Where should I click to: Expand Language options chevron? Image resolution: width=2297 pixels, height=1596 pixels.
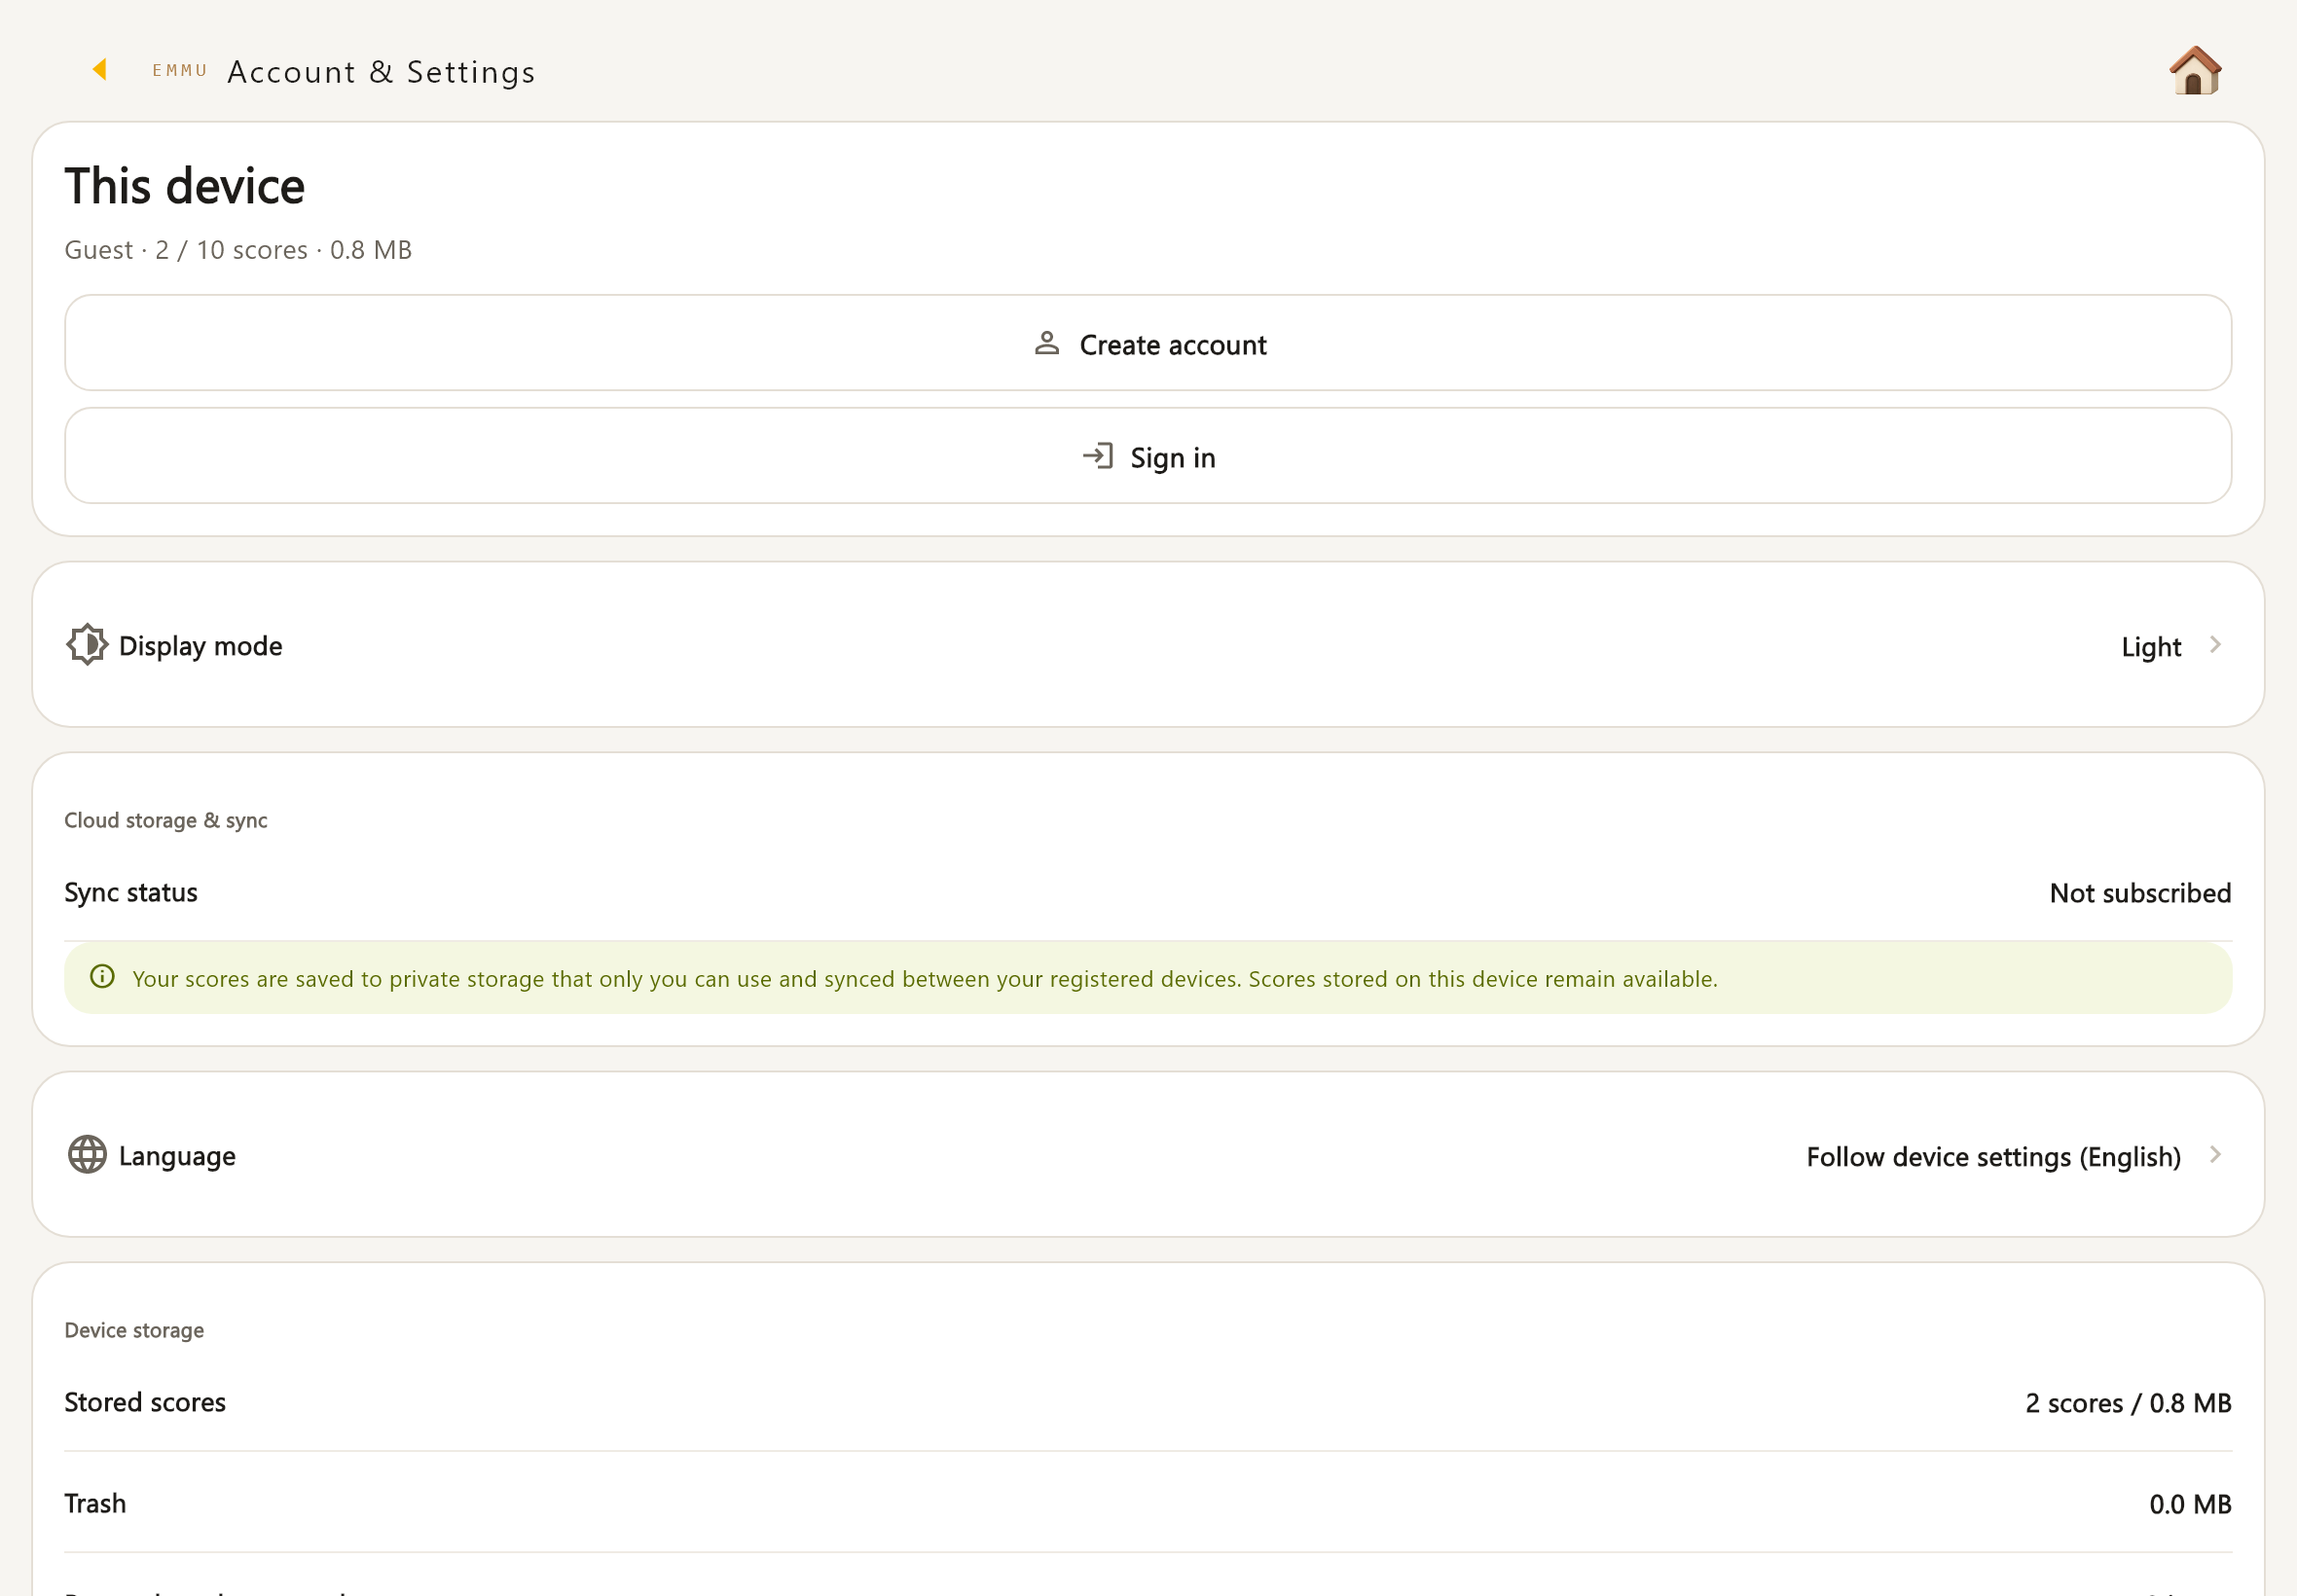tap(2215, 1155)
